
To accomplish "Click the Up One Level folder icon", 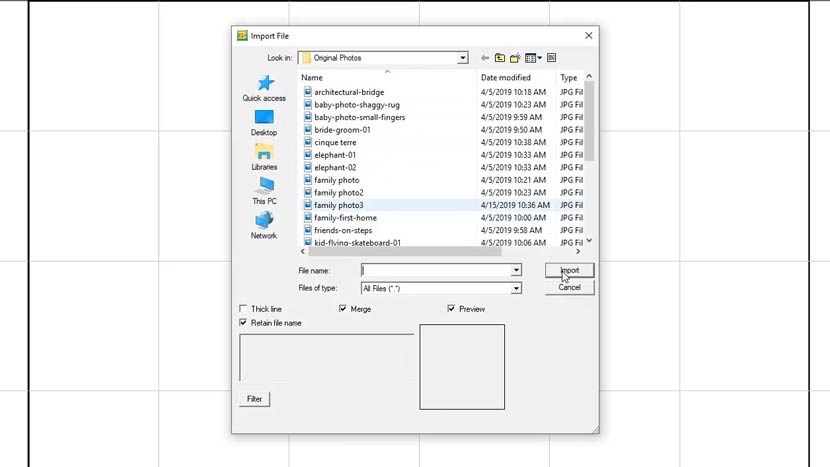I will click(x=500, y=58).
